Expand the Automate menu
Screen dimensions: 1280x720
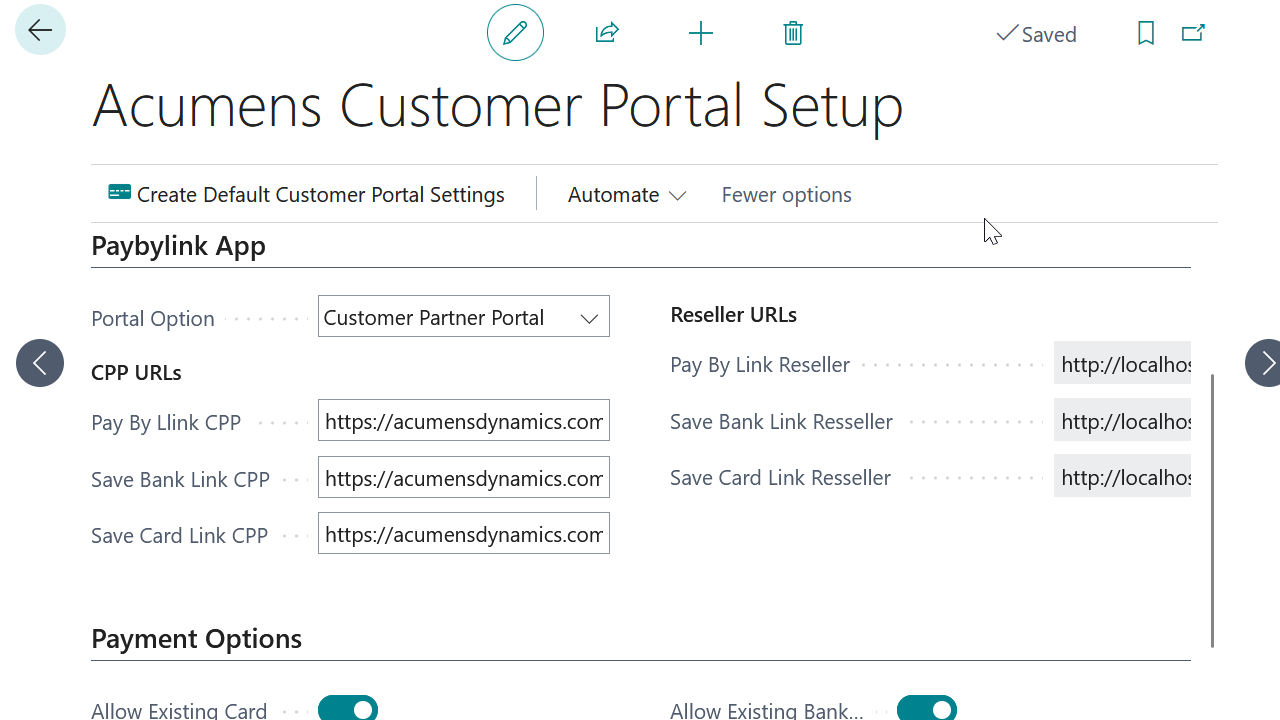click(x=626, y=194)
